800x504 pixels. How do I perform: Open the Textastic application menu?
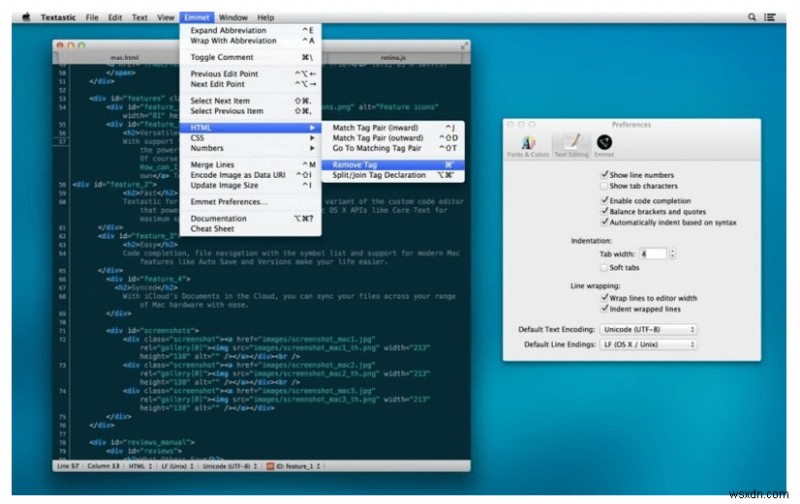pyautogui.click(x=58, y=17)
